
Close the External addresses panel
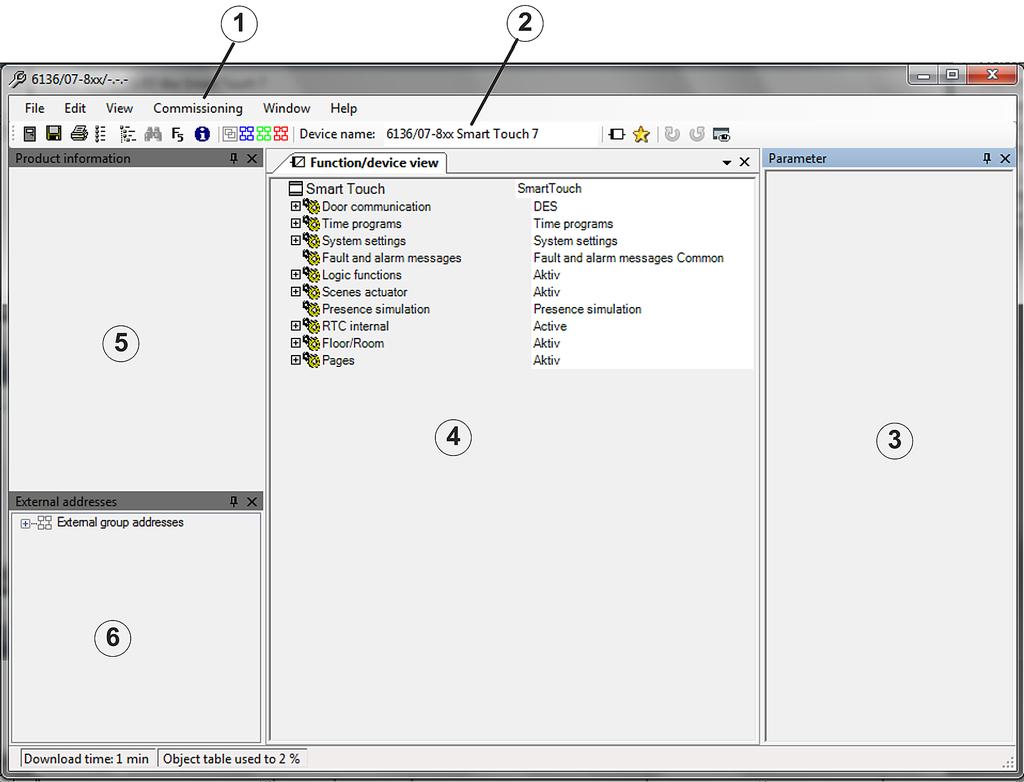click(252, 501)
